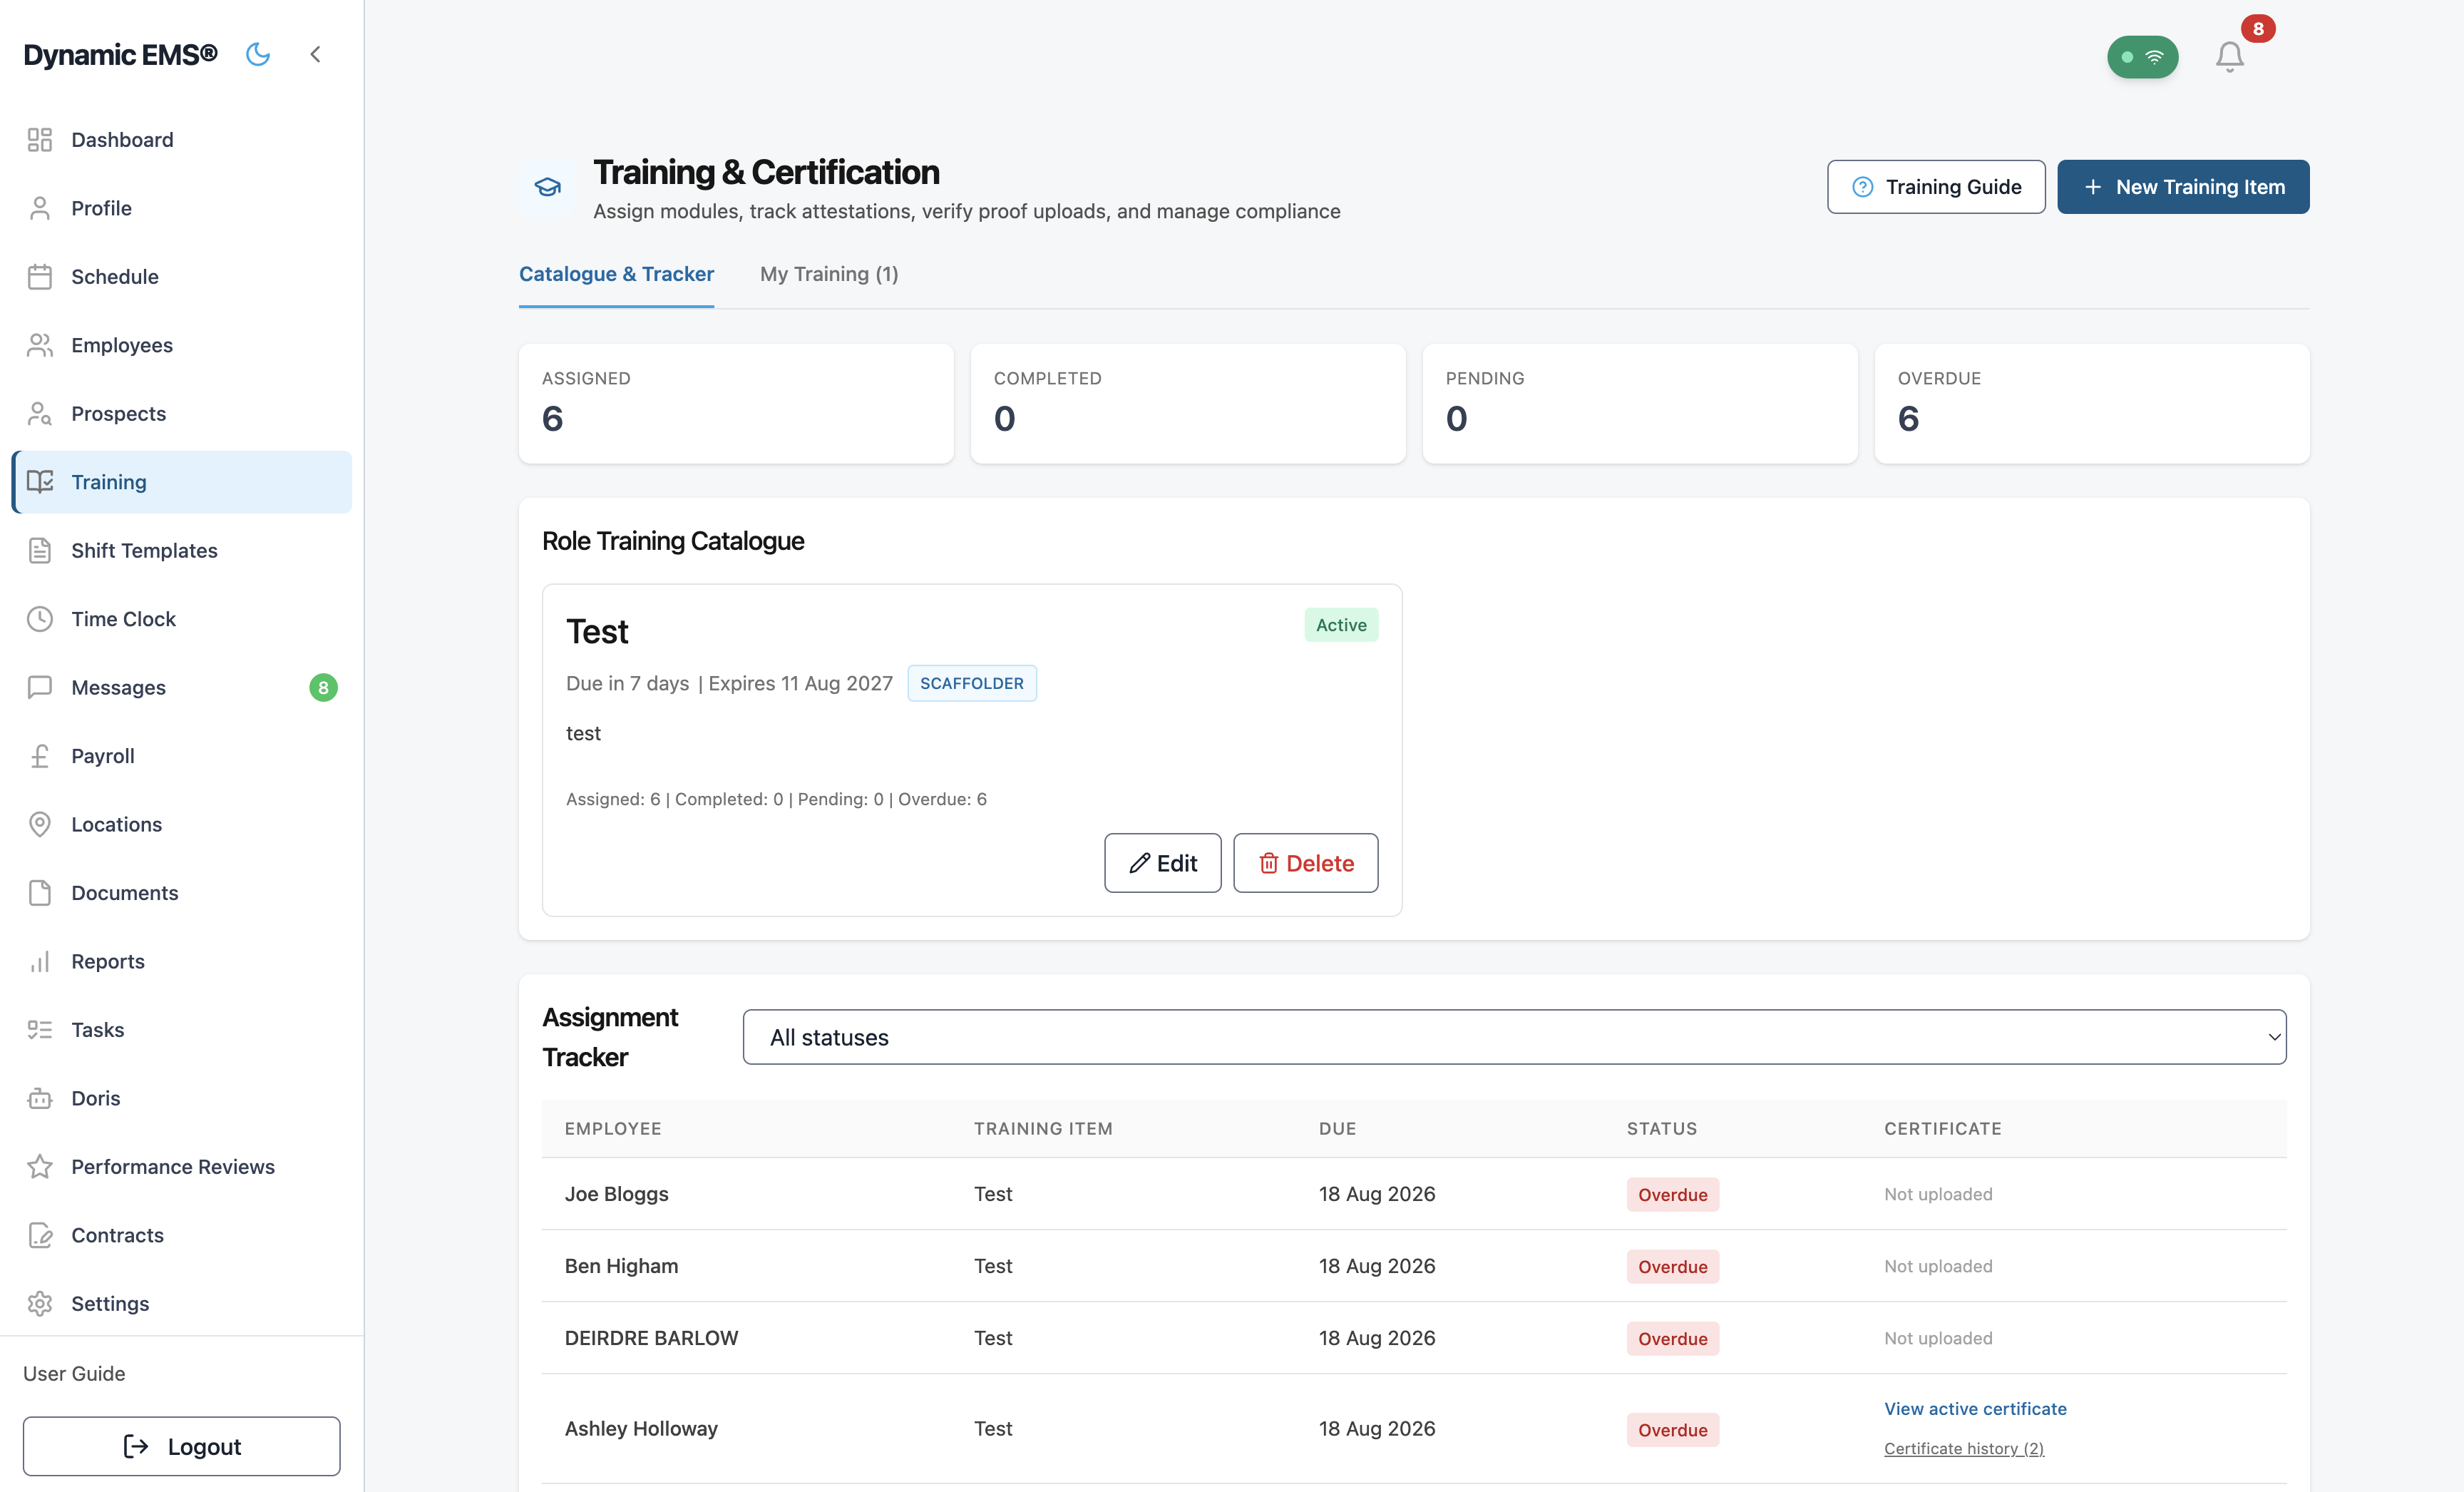The width and height of the screenshot is (2464, 1492).
Task: Open the Time Clock page
Action: 181,619
